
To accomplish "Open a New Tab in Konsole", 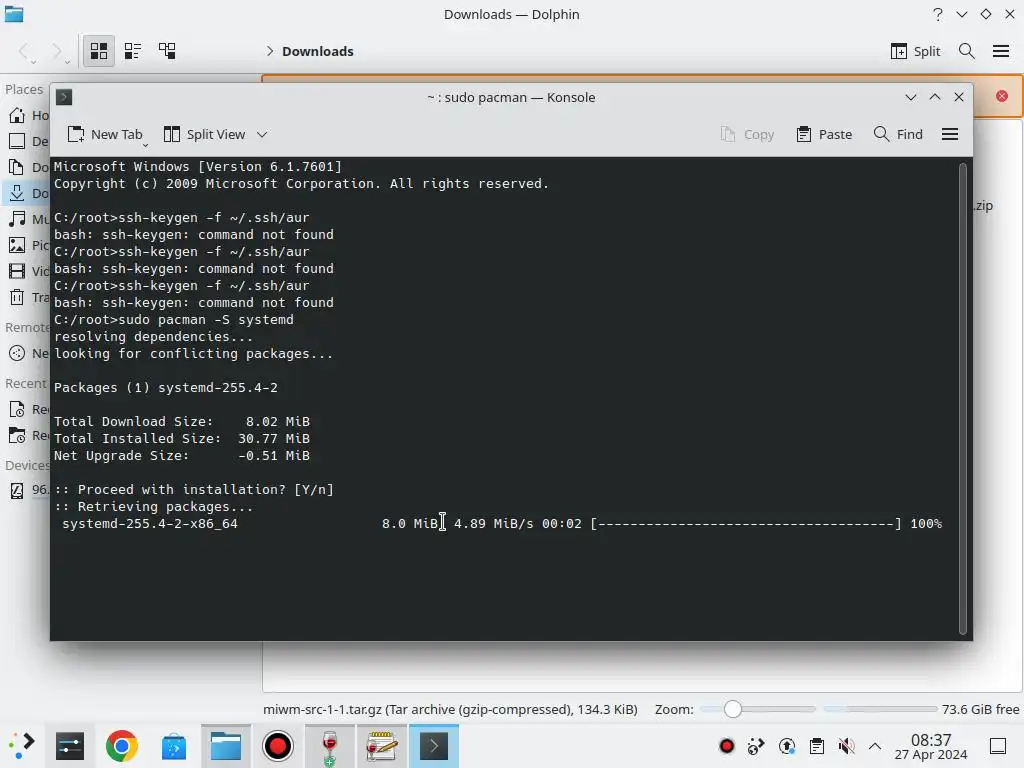I will (x=105, y=135).
